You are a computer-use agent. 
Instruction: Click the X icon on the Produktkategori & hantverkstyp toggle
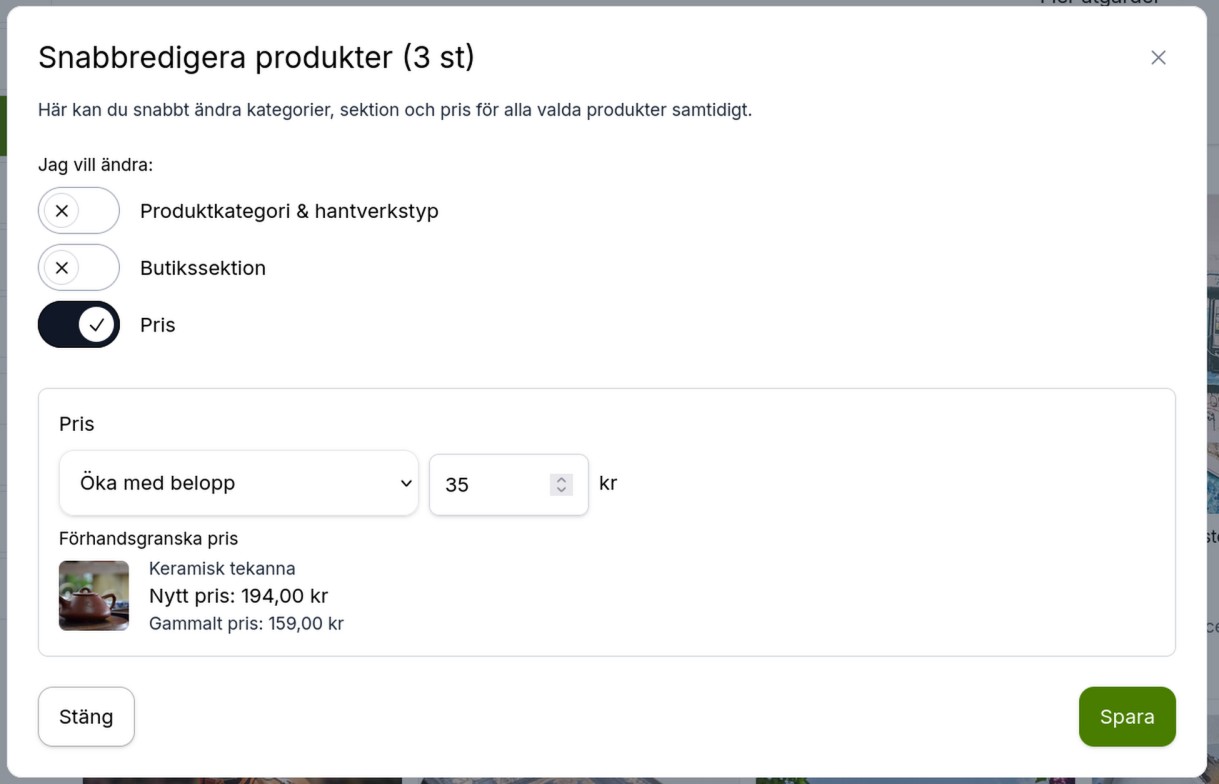point(63,210)
